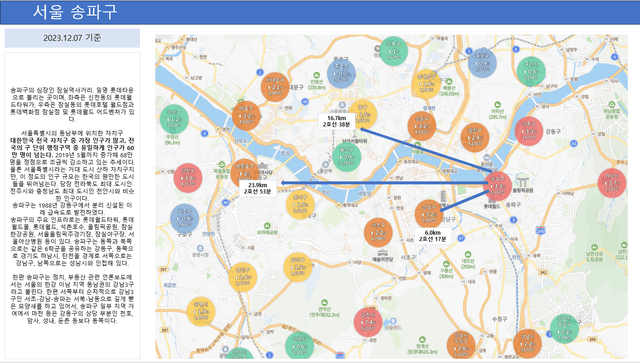Click the 관악산 mountain icon
The width and height of the screenshot is (640, 363).
324,303
